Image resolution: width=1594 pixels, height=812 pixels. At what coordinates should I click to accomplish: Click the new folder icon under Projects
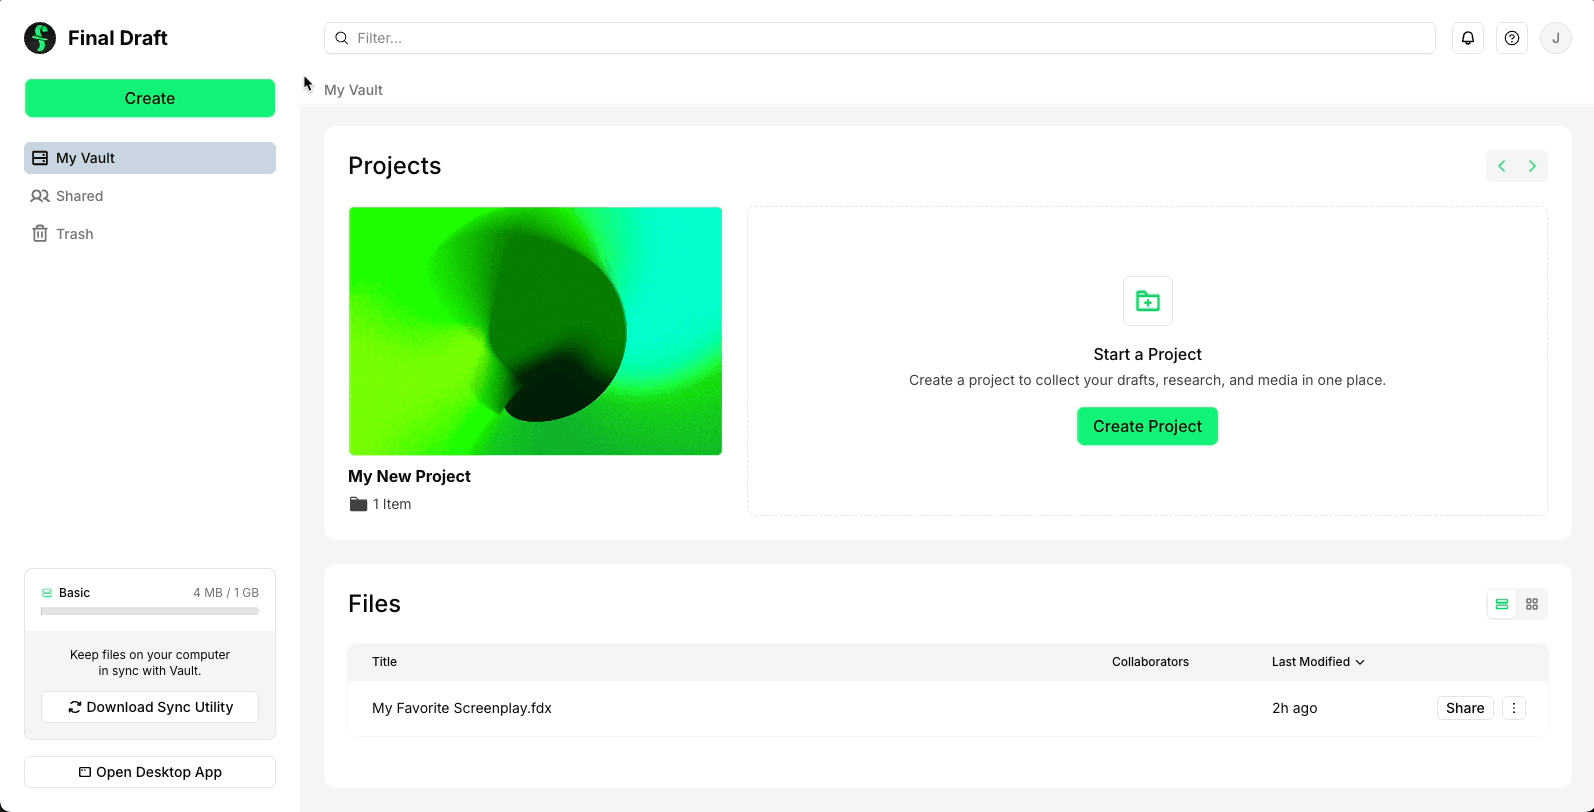click(x=1148, y=301)
